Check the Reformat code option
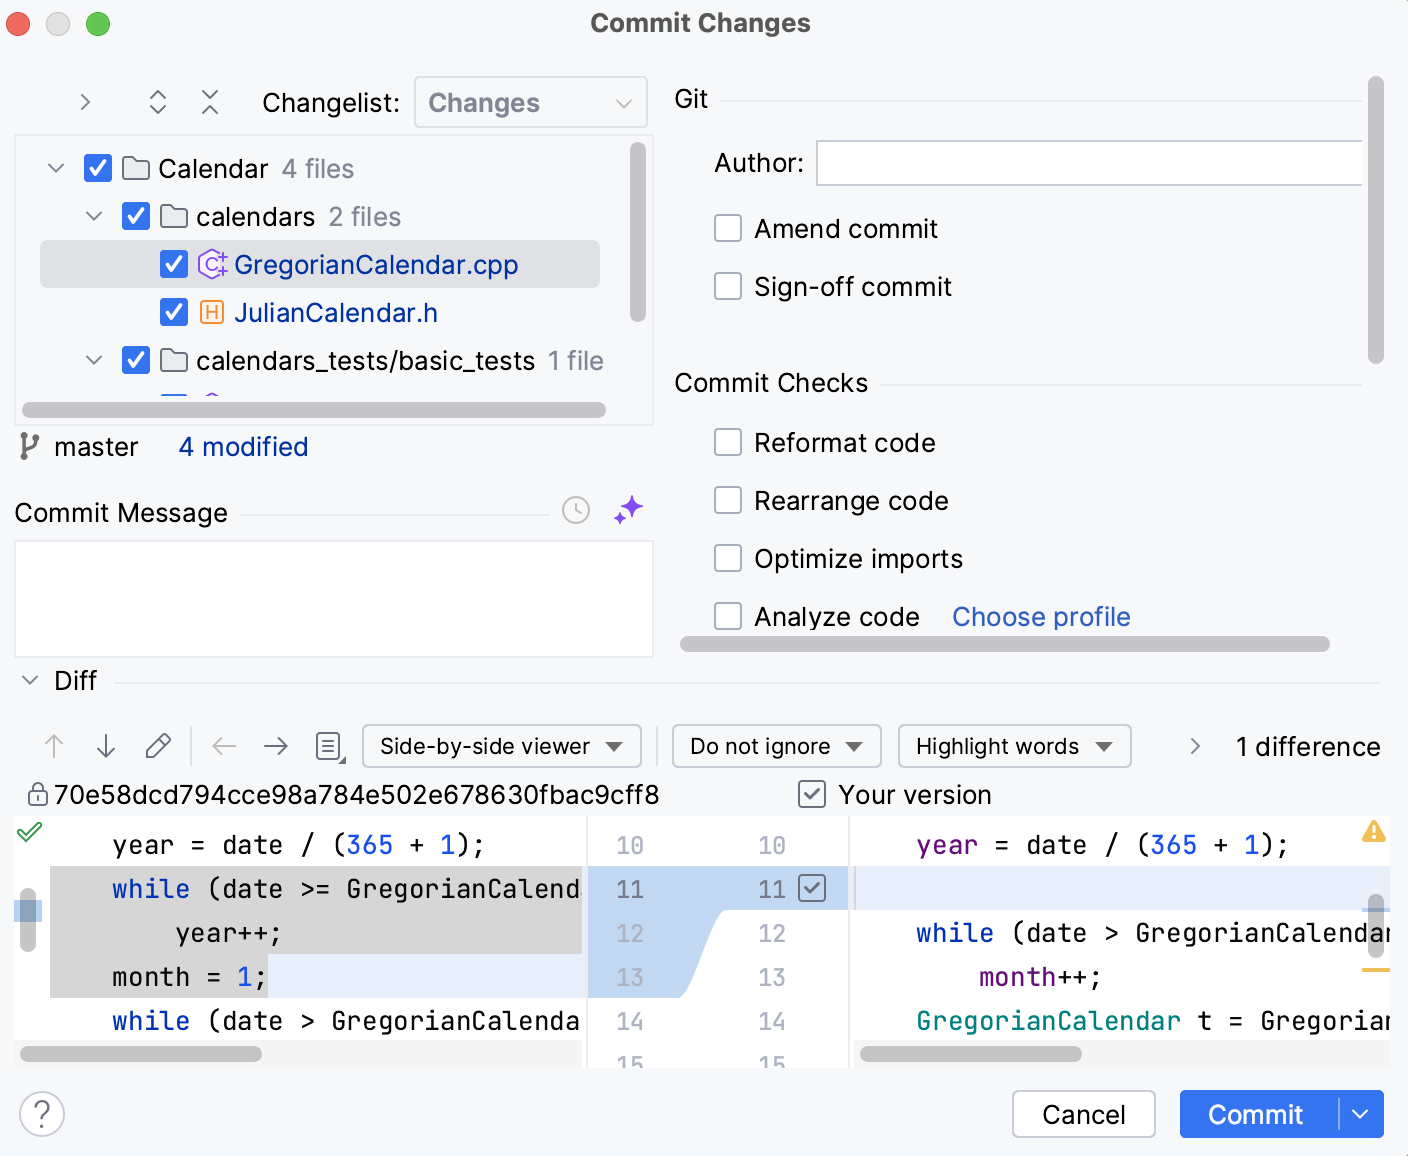This screenshot has width=1408, height=1156. (728, 442)
